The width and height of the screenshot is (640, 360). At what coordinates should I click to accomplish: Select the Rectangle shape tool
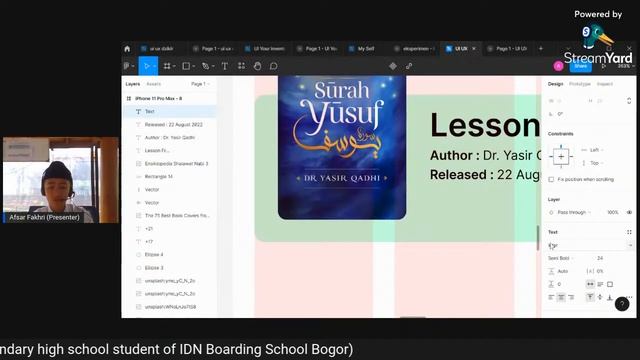(186, 66)
